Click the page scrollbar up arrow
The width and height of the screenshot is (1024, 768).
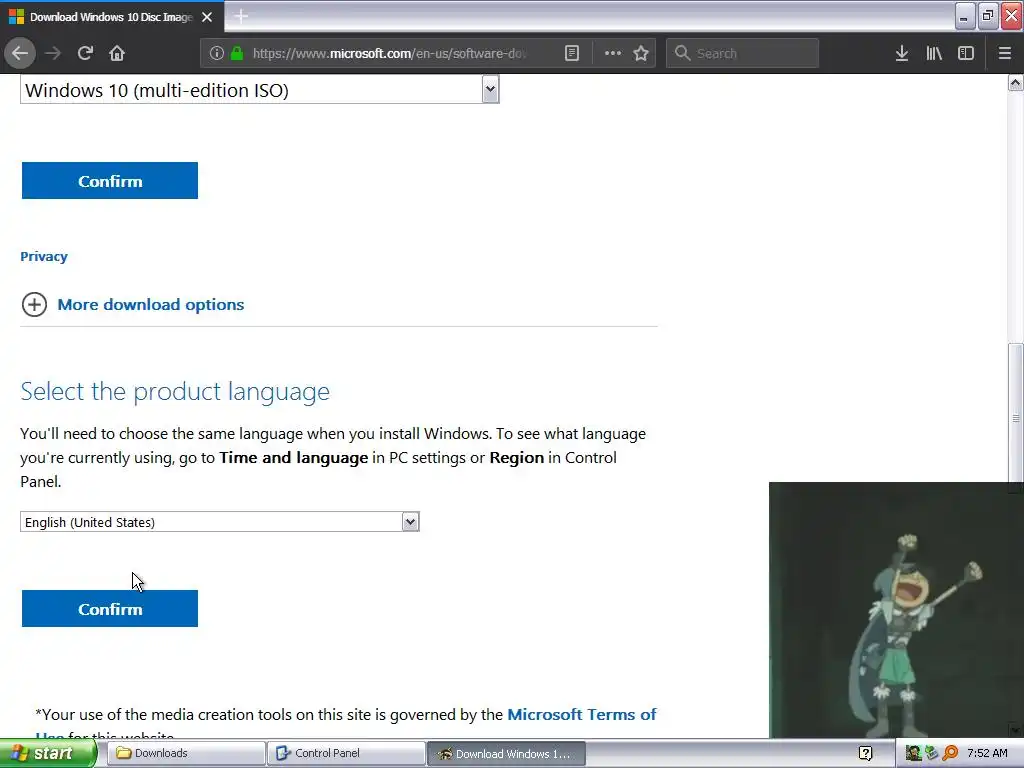pyautogui.click(x=1016, y=82)
